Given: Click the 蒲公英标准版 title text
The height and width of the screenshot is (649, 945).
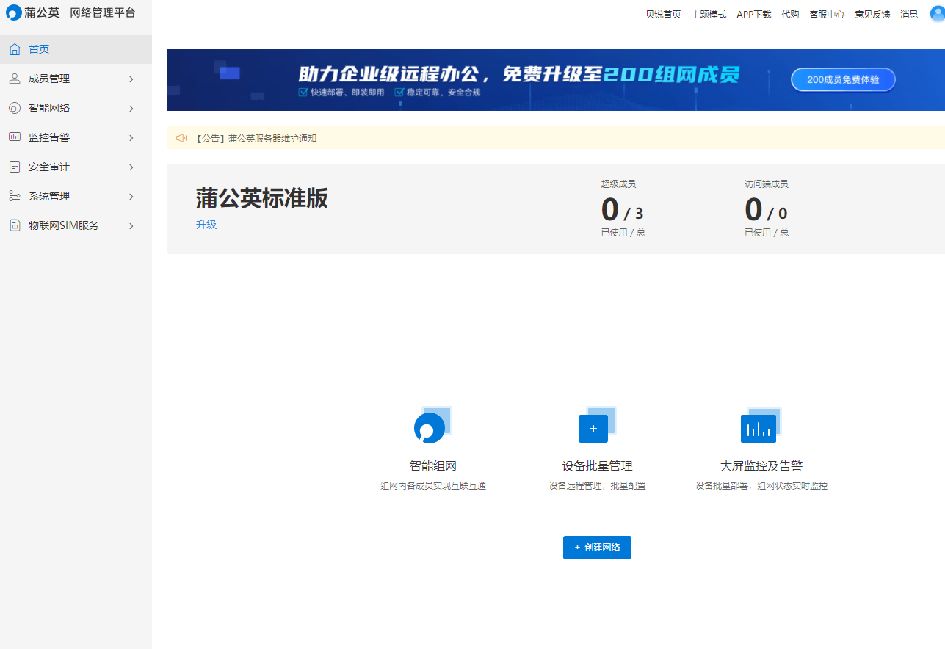Looking at the screenshot, I should (262, 198).
